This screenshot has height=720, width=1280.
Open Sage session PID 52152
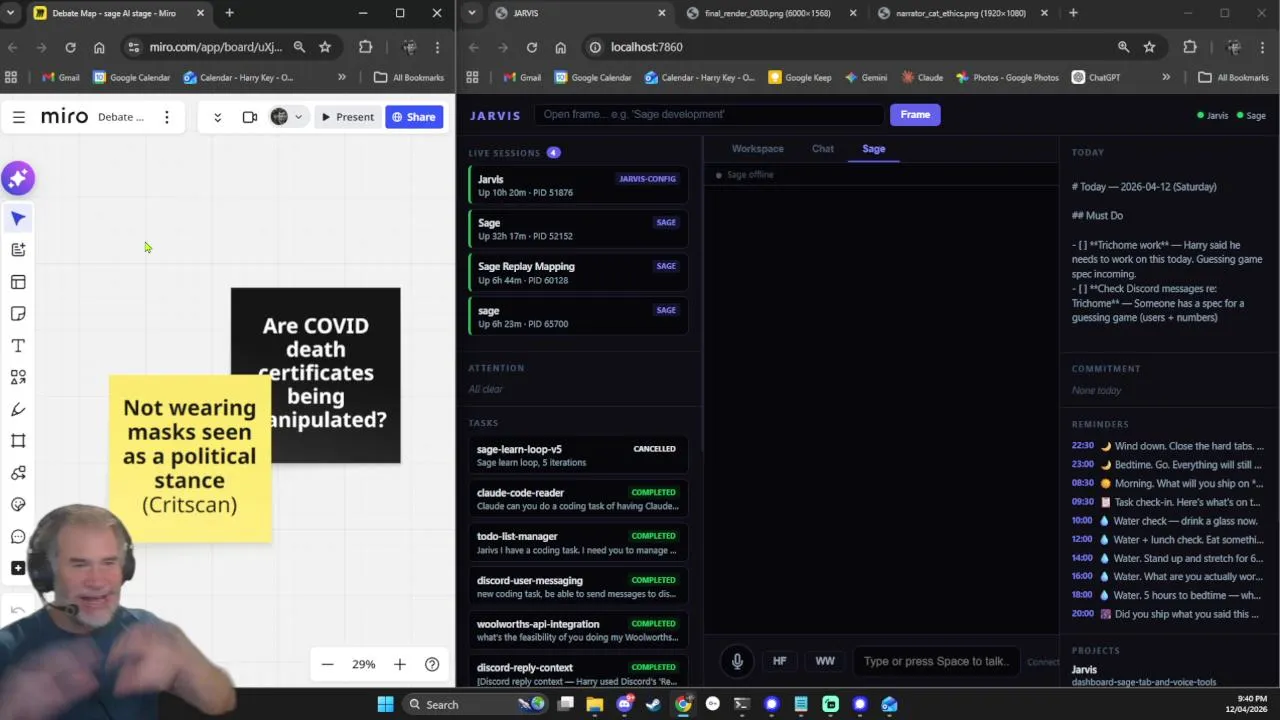coord(578,229)
